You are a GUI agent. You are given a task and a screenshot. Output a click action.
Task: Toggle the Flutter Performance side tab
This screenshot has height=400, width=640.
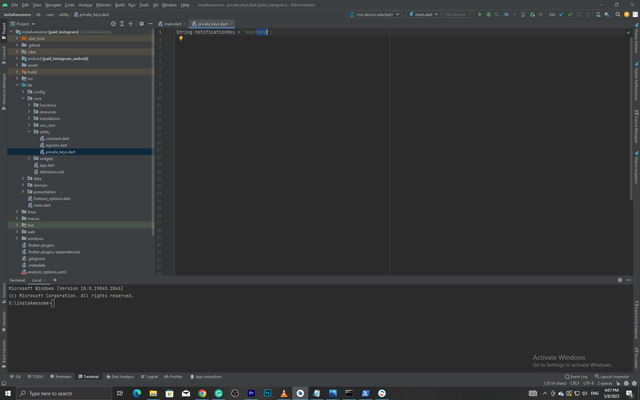coord(636,81)
